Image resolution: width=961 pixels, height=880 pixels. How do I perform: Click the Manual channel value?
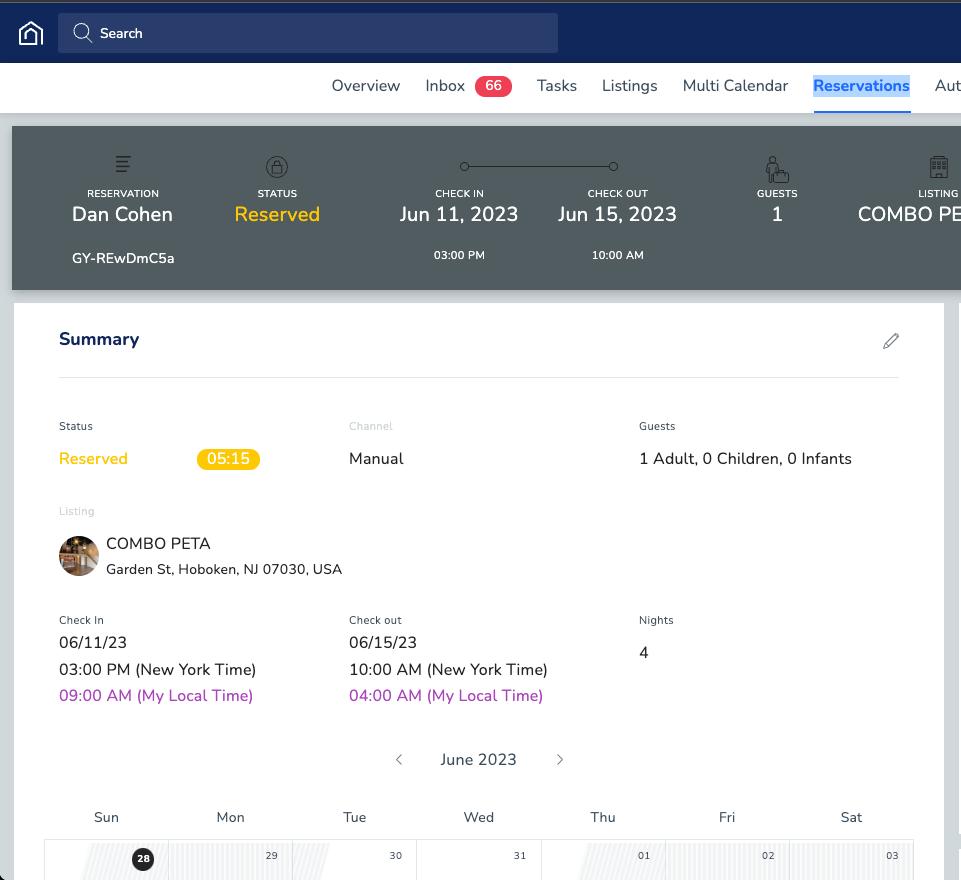click(376, 459)
